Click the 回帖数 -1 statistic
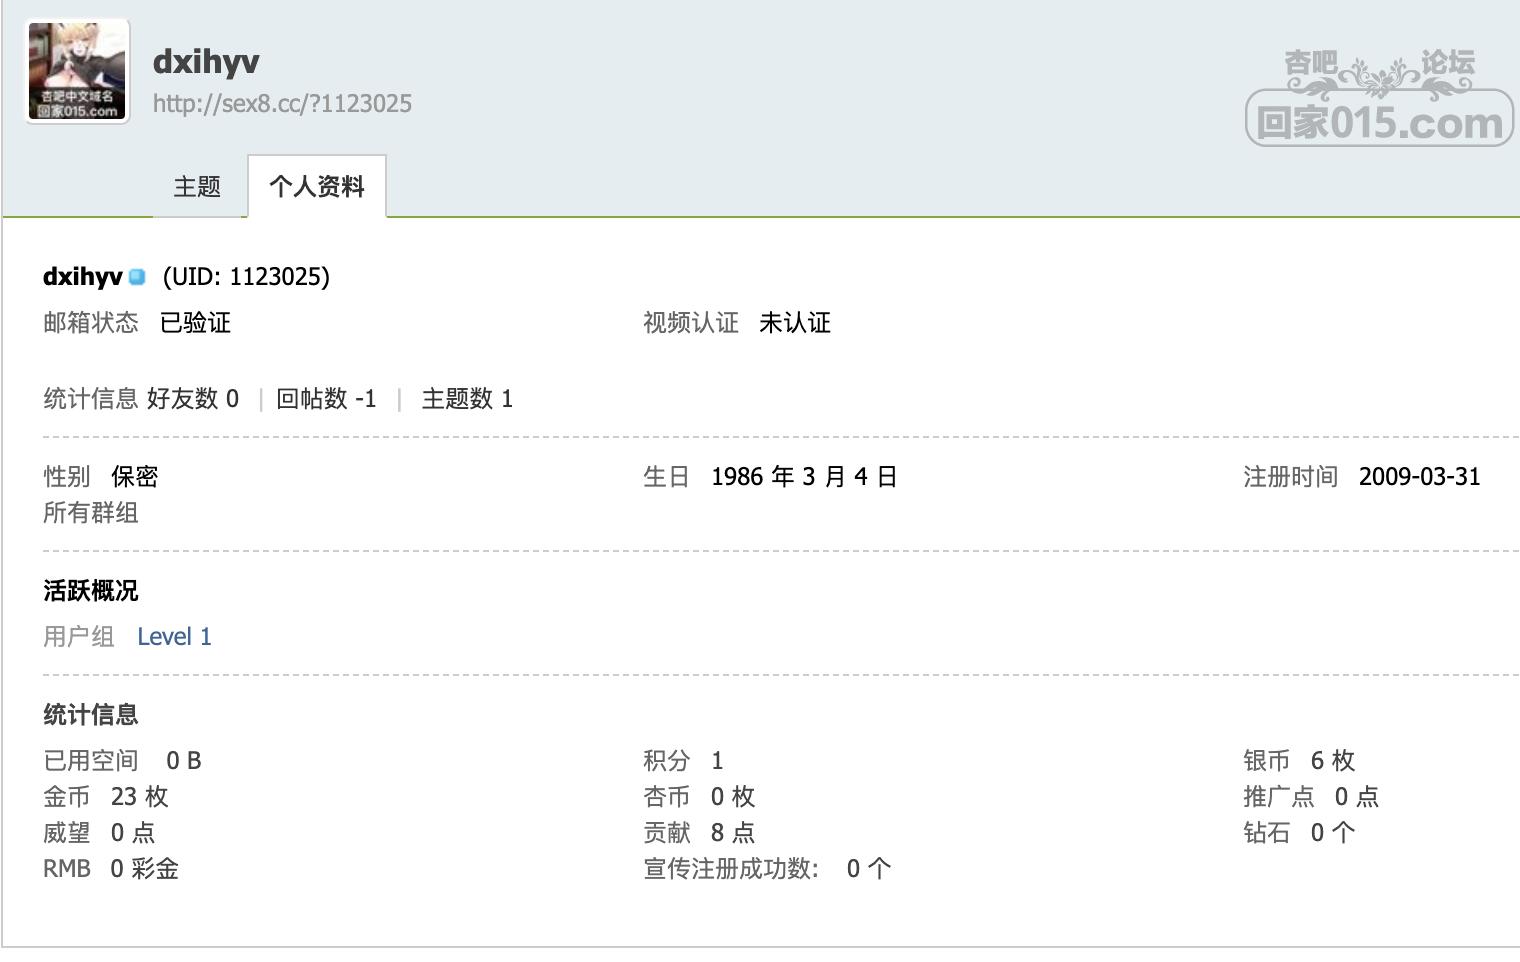1520x962 pixels. [x=326, y=399]
